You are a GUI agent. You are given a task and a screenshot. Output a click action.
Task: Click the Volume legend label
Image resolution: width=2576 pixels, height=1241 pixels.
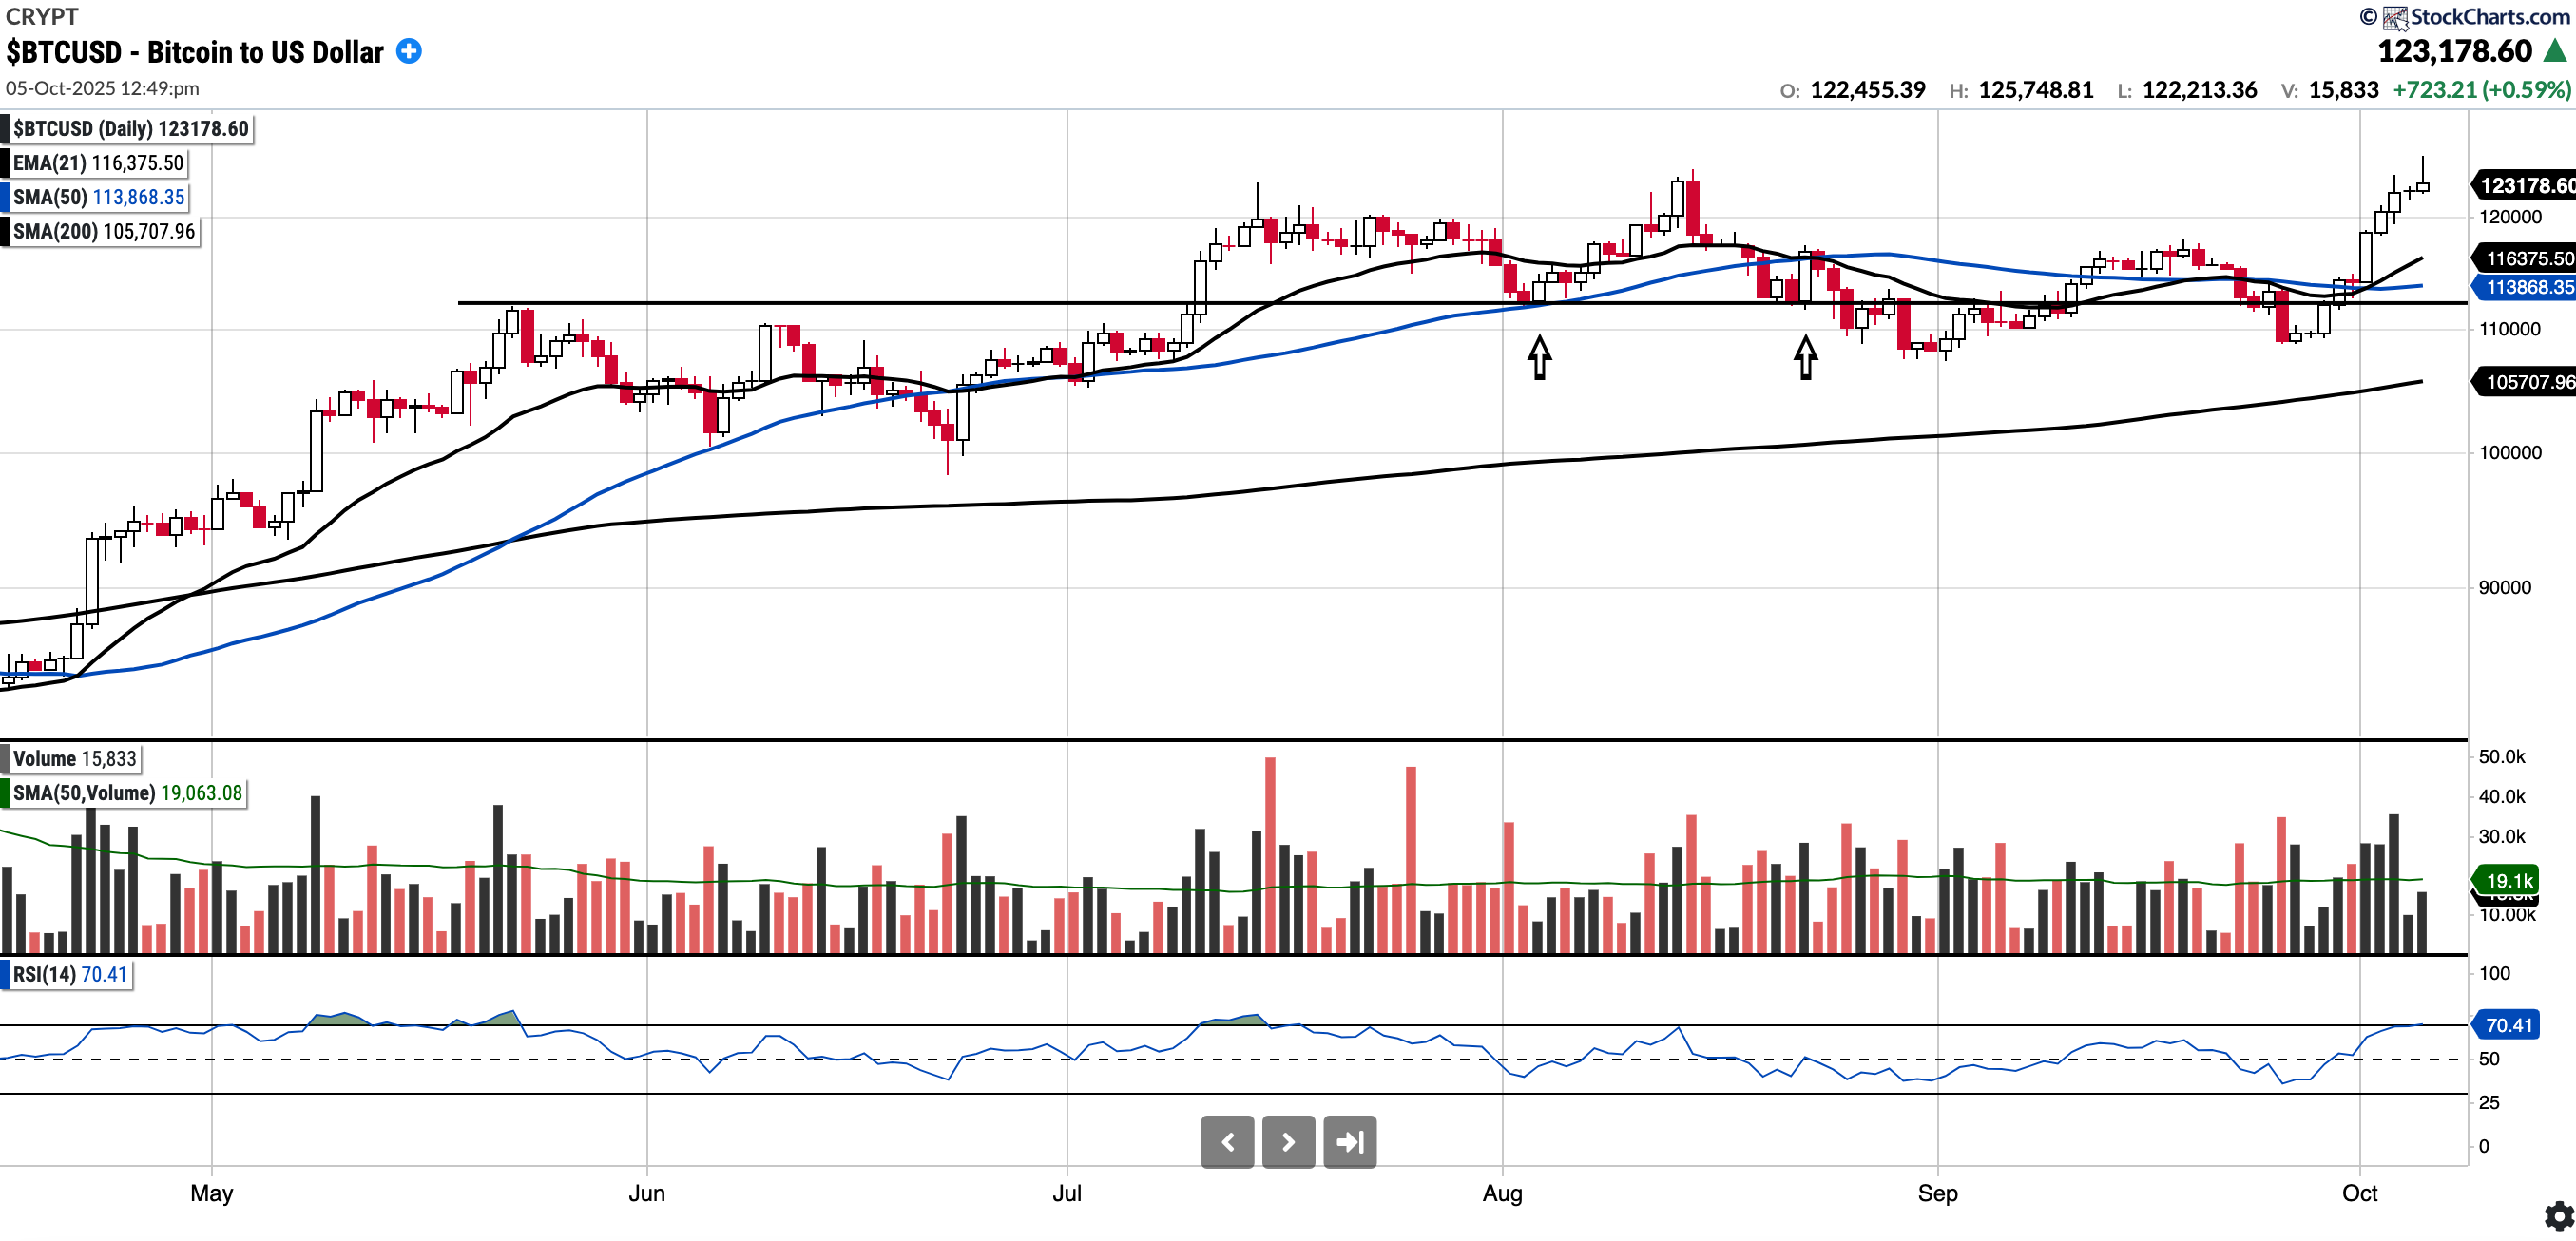[x=73, y=759]
